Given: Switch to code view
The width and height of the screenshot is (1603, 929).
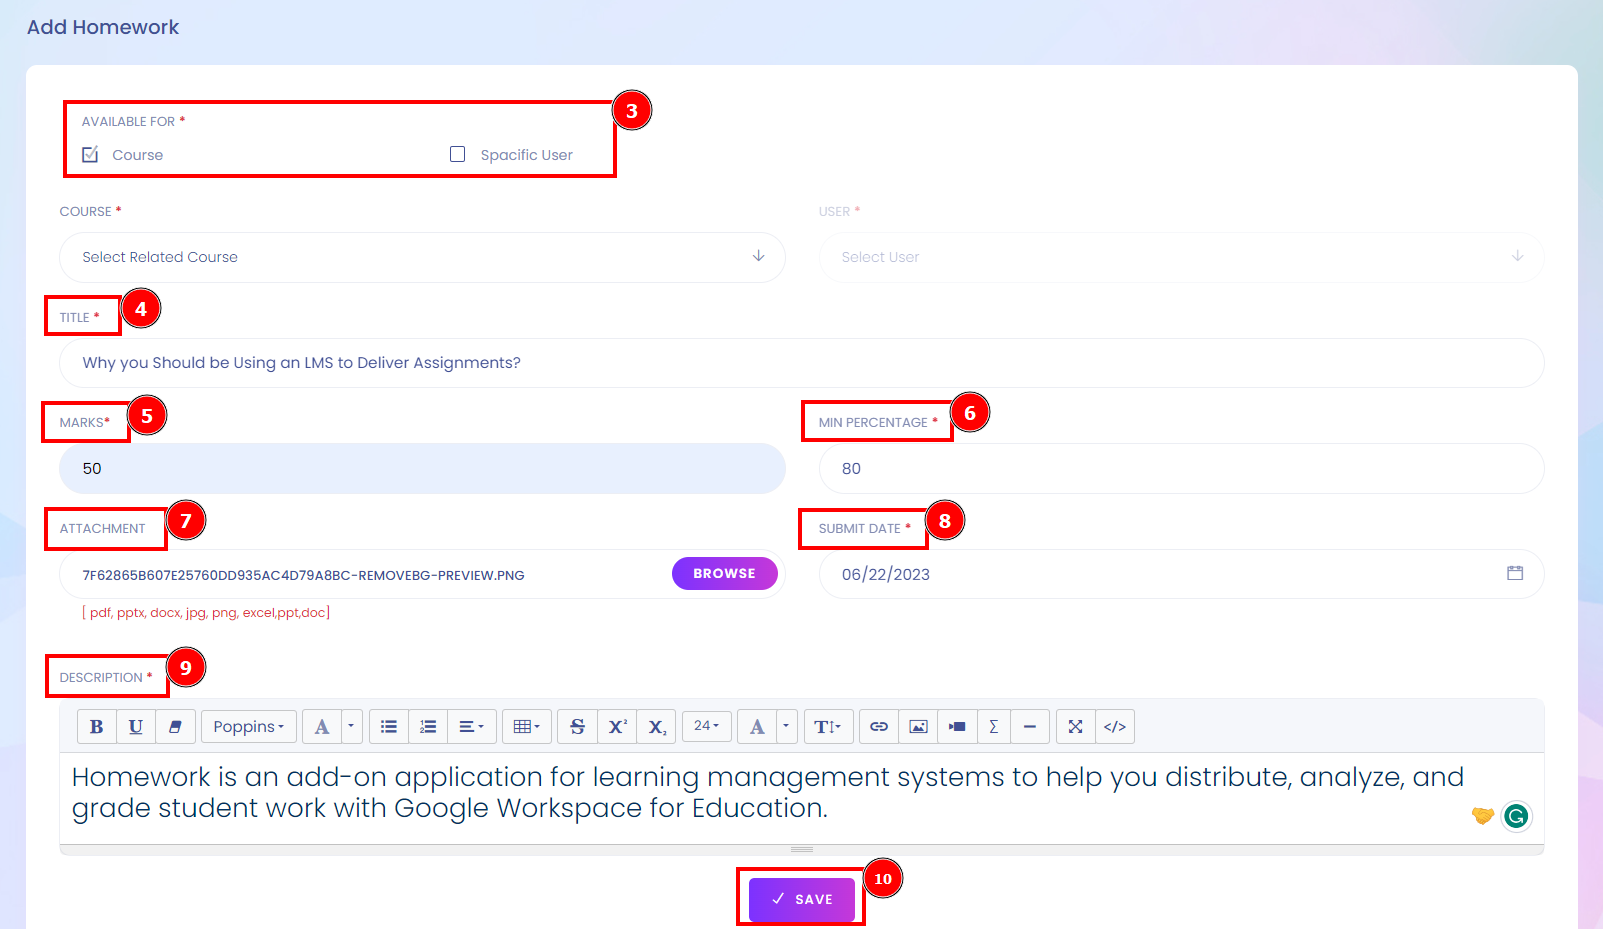Looking at the screenshot, I should pos(1115,727).
